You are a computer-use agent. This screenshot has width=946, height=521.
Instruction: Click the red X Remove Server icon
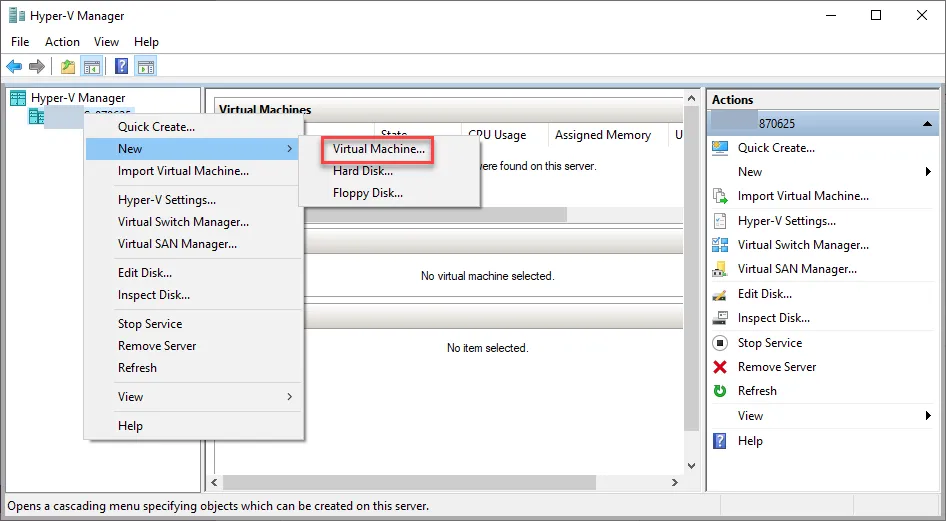pyautogui.click(x=720, y=367)
